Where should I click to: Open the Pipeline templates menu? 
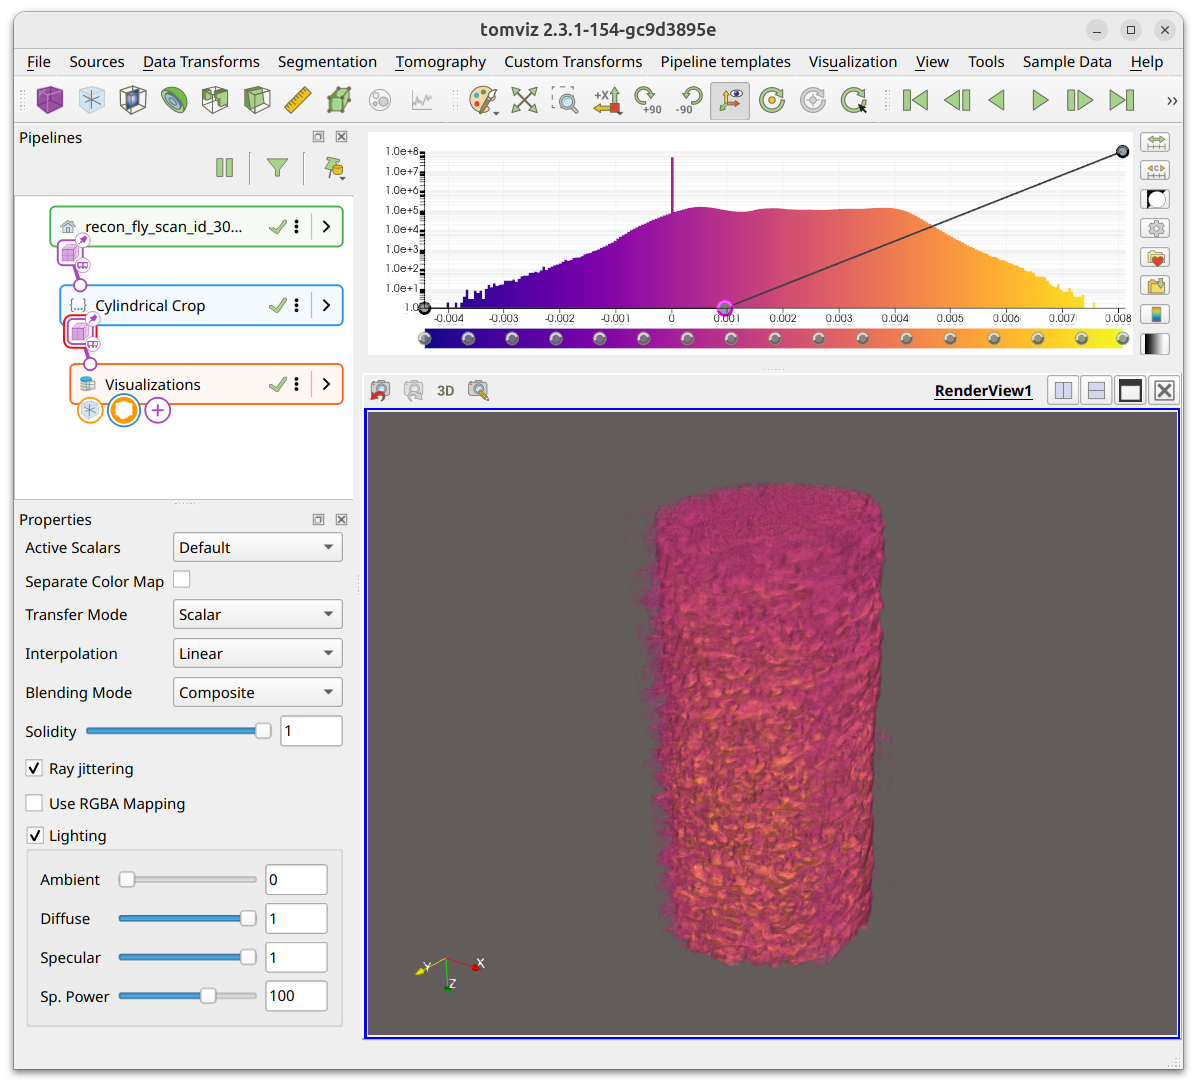tap(725, 62)
